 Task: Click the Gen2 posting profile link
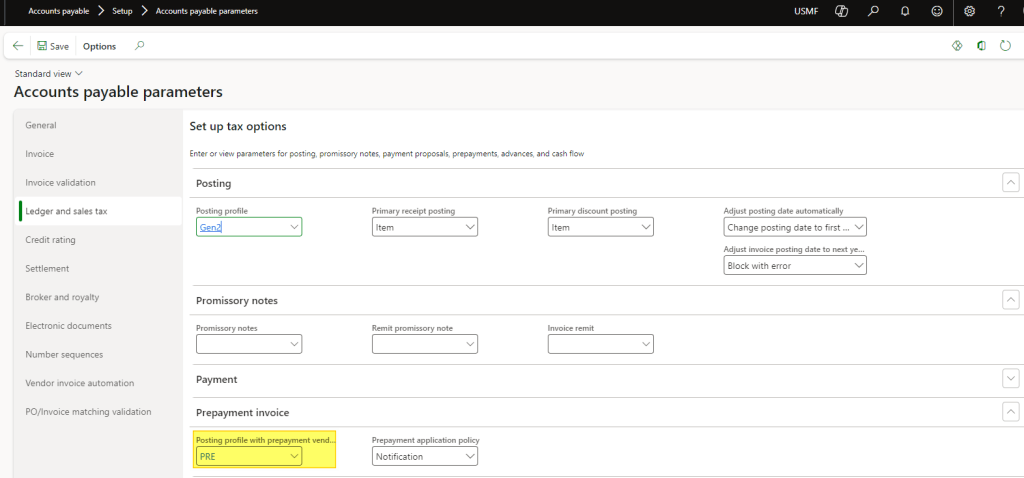coord(211,228)
